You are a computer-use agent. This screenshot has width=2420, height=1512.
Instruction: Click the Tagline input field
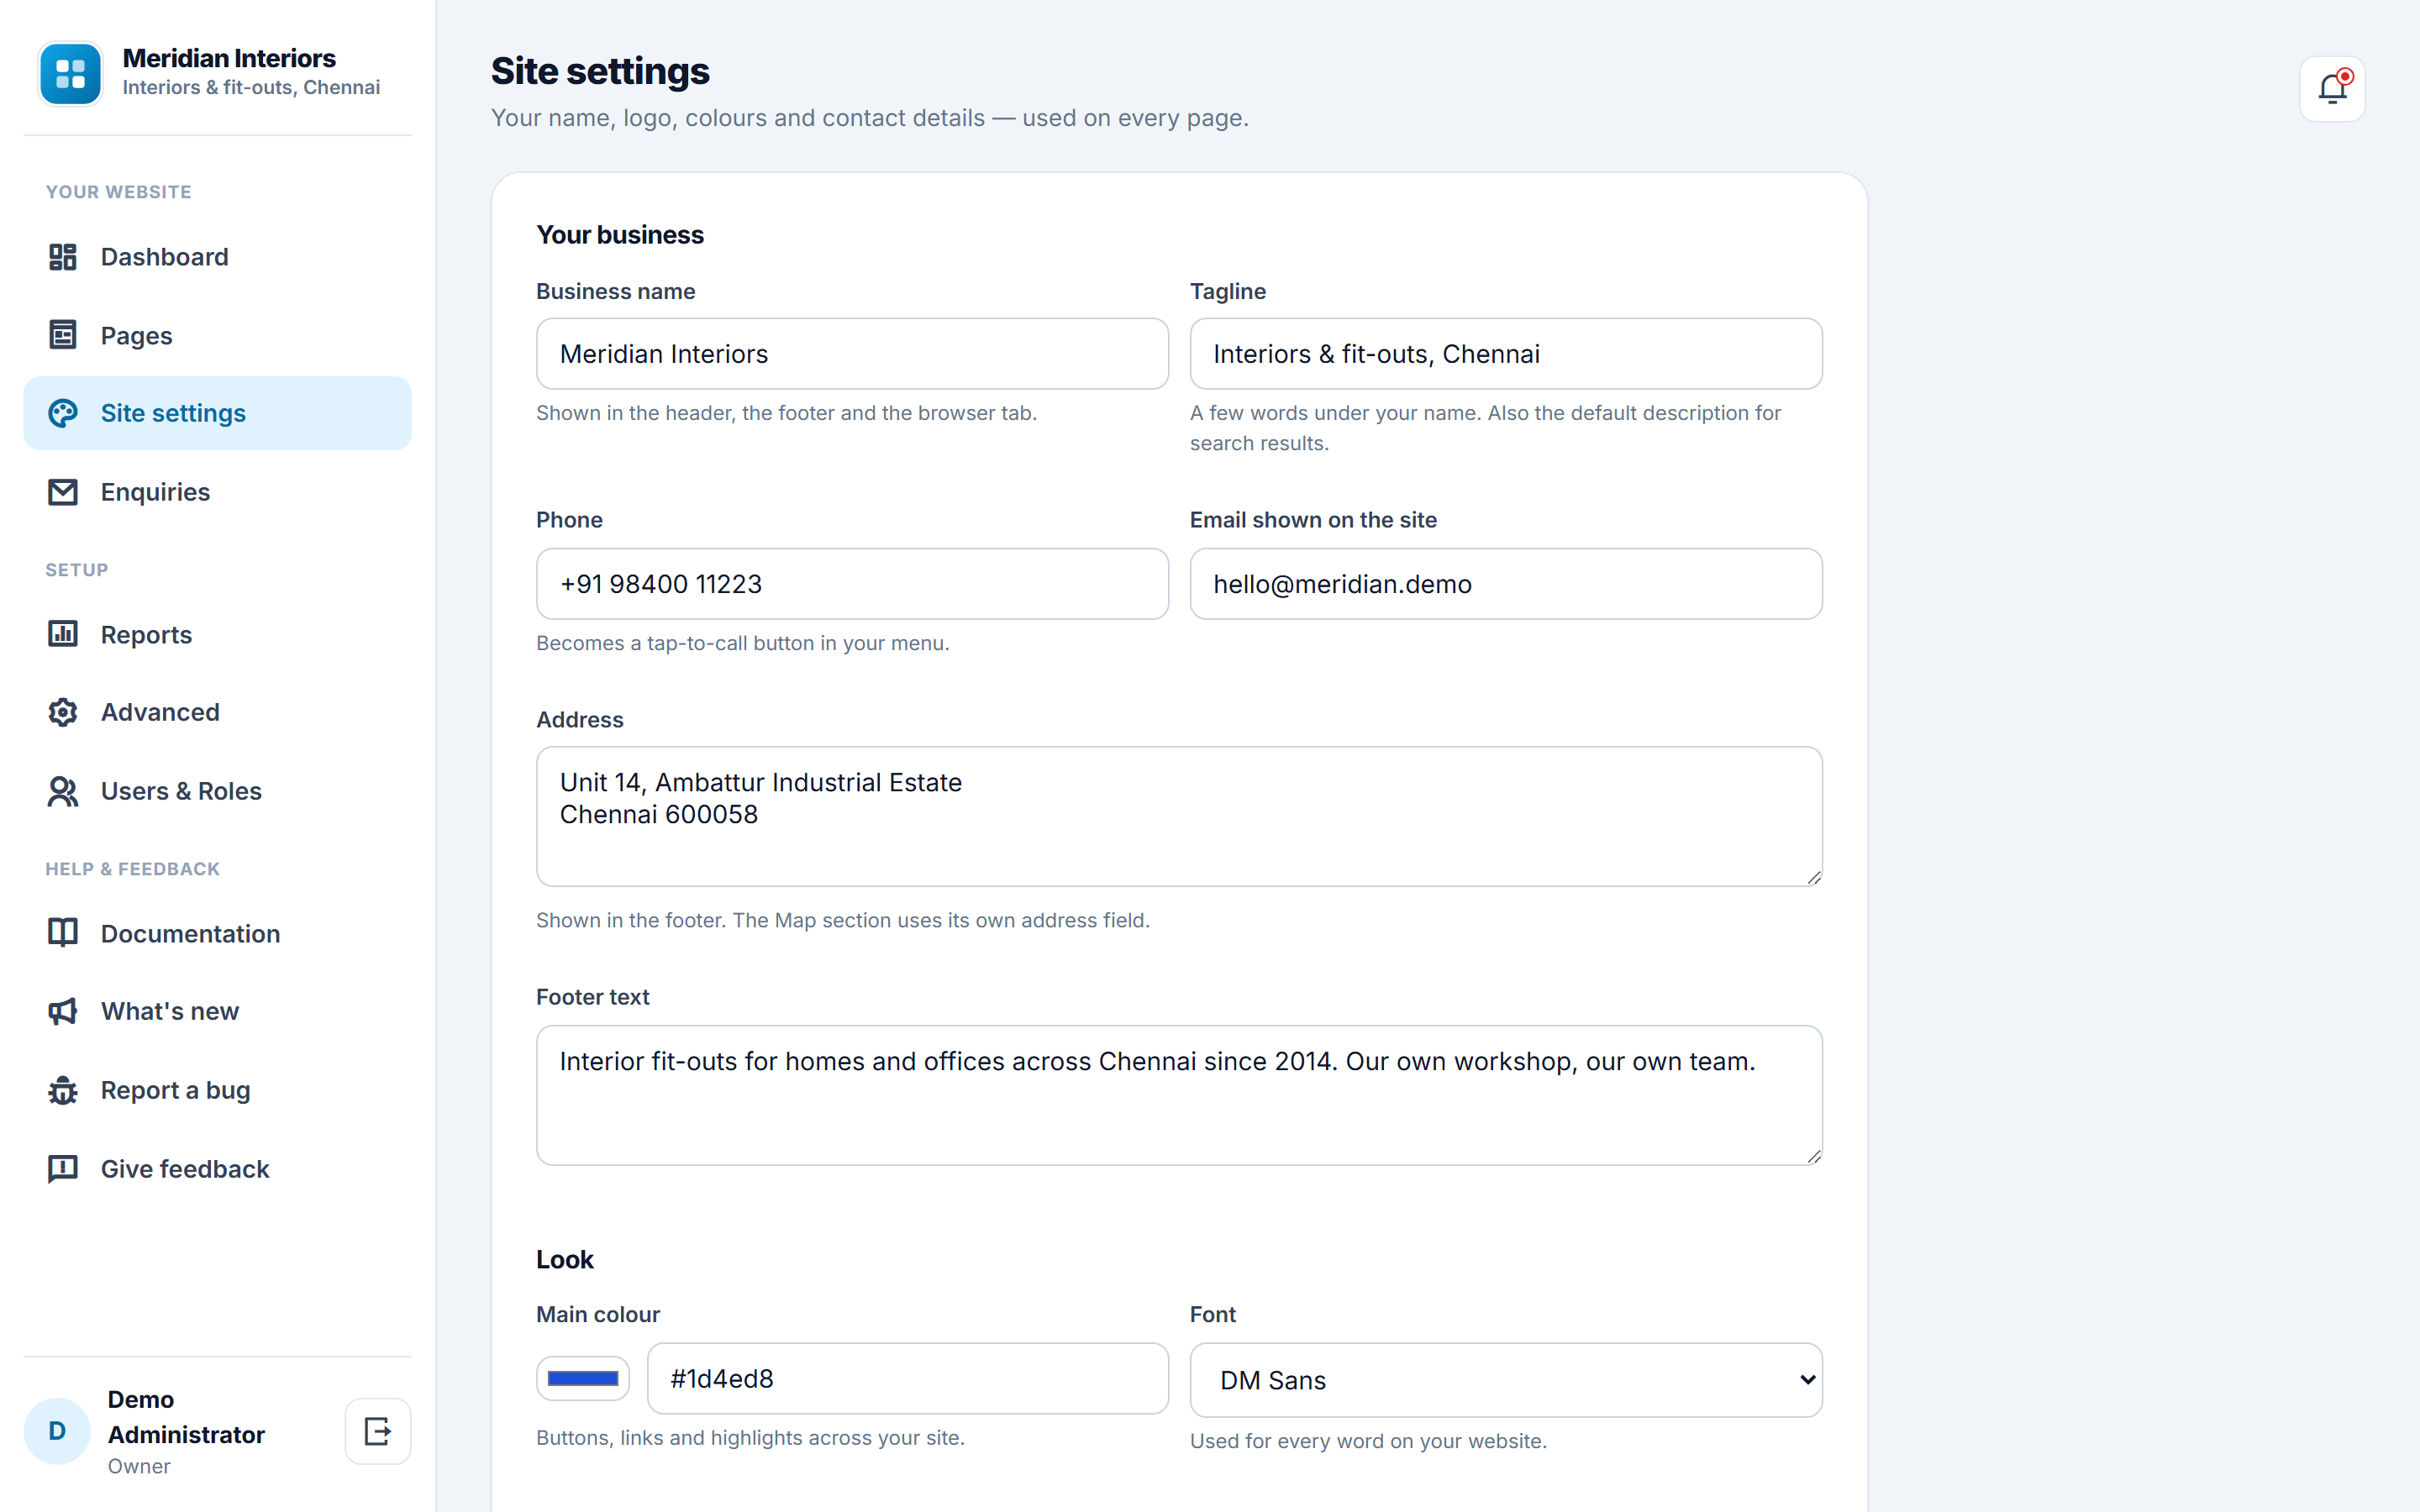pos(1505,354)
